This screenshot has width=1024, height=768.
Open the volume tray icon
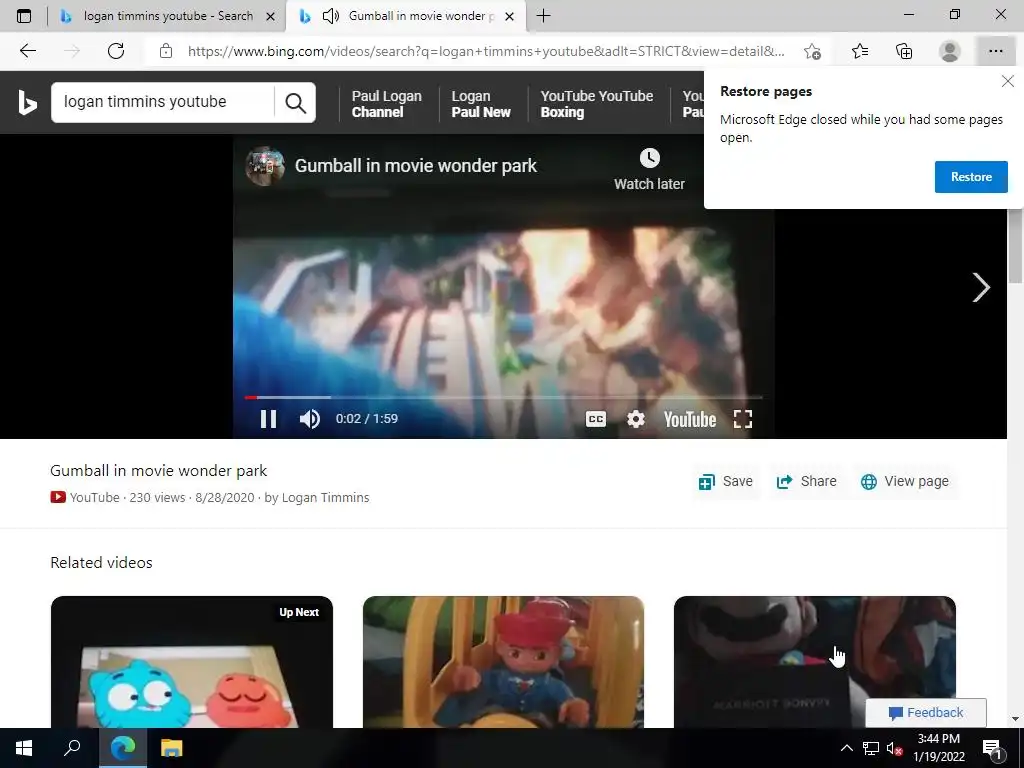pyautogui.click(x=894, y=748)
